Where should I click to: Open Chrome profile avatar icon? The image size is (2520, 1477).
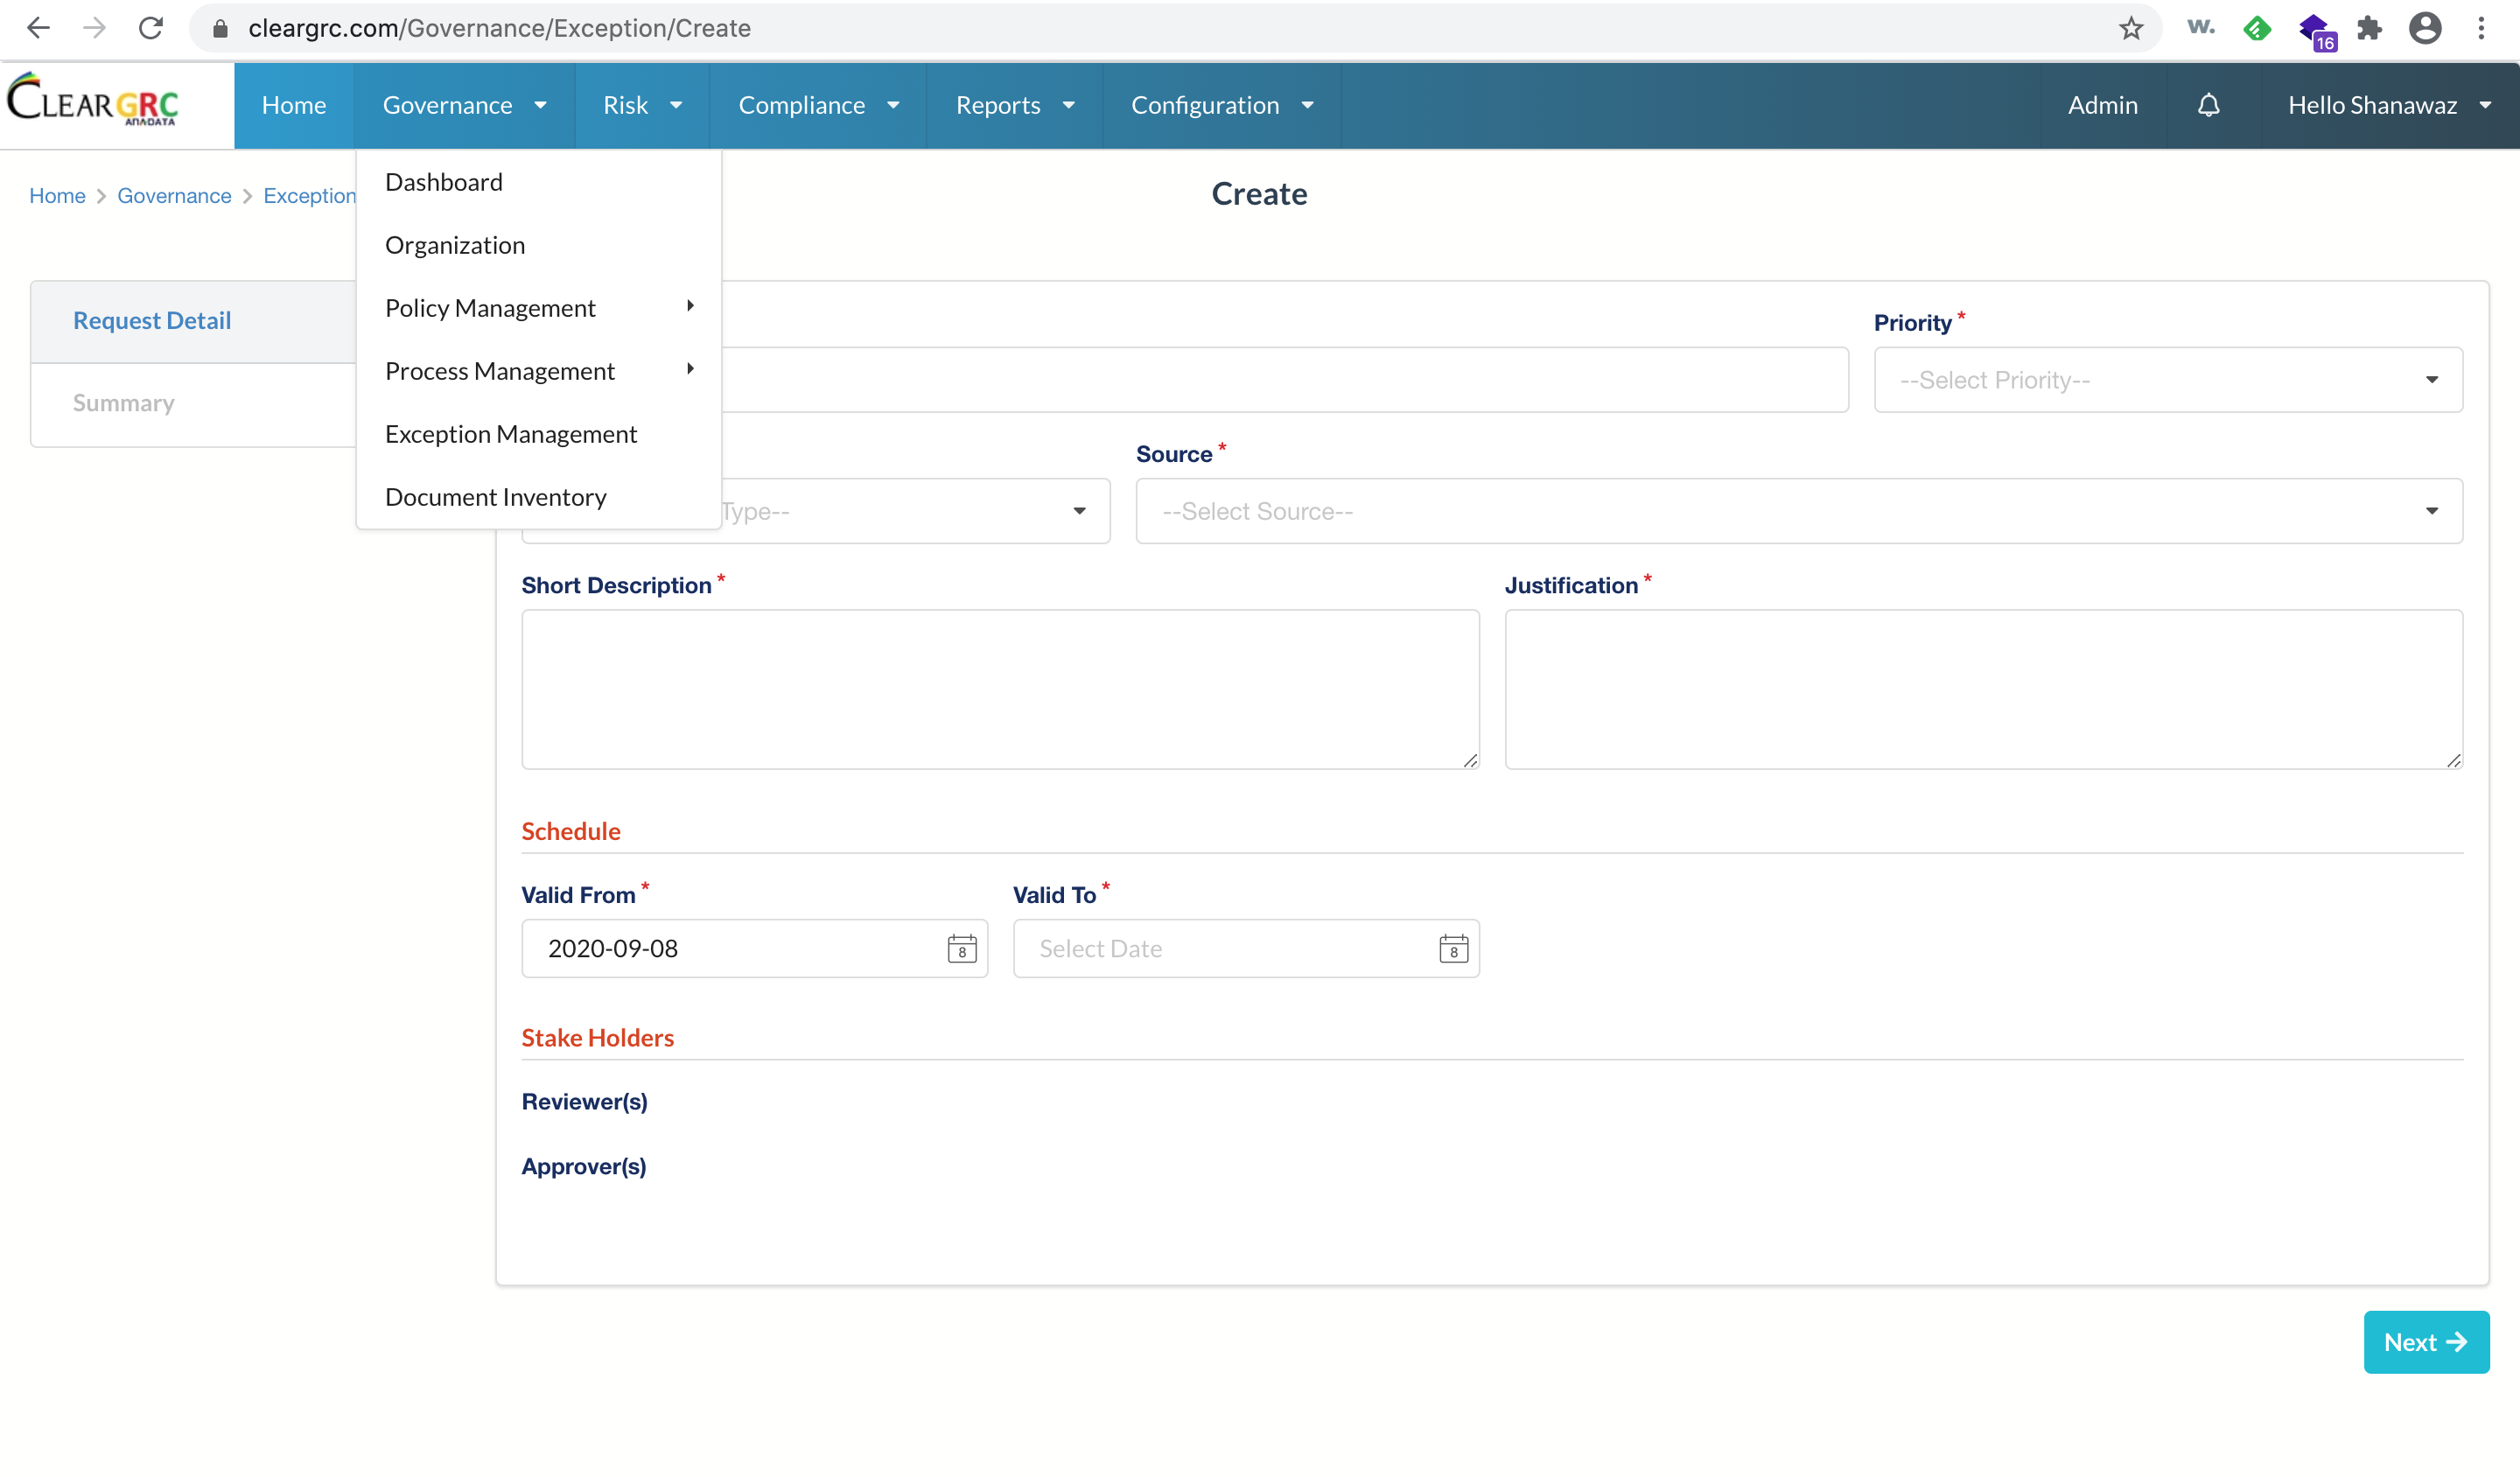point(2425,28)
